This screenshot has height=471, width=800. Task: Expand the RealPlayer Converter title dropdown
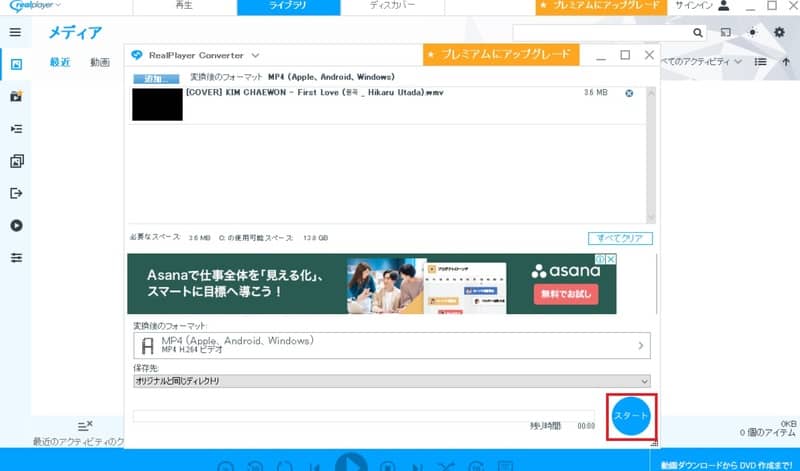click(x=255, y=55)
